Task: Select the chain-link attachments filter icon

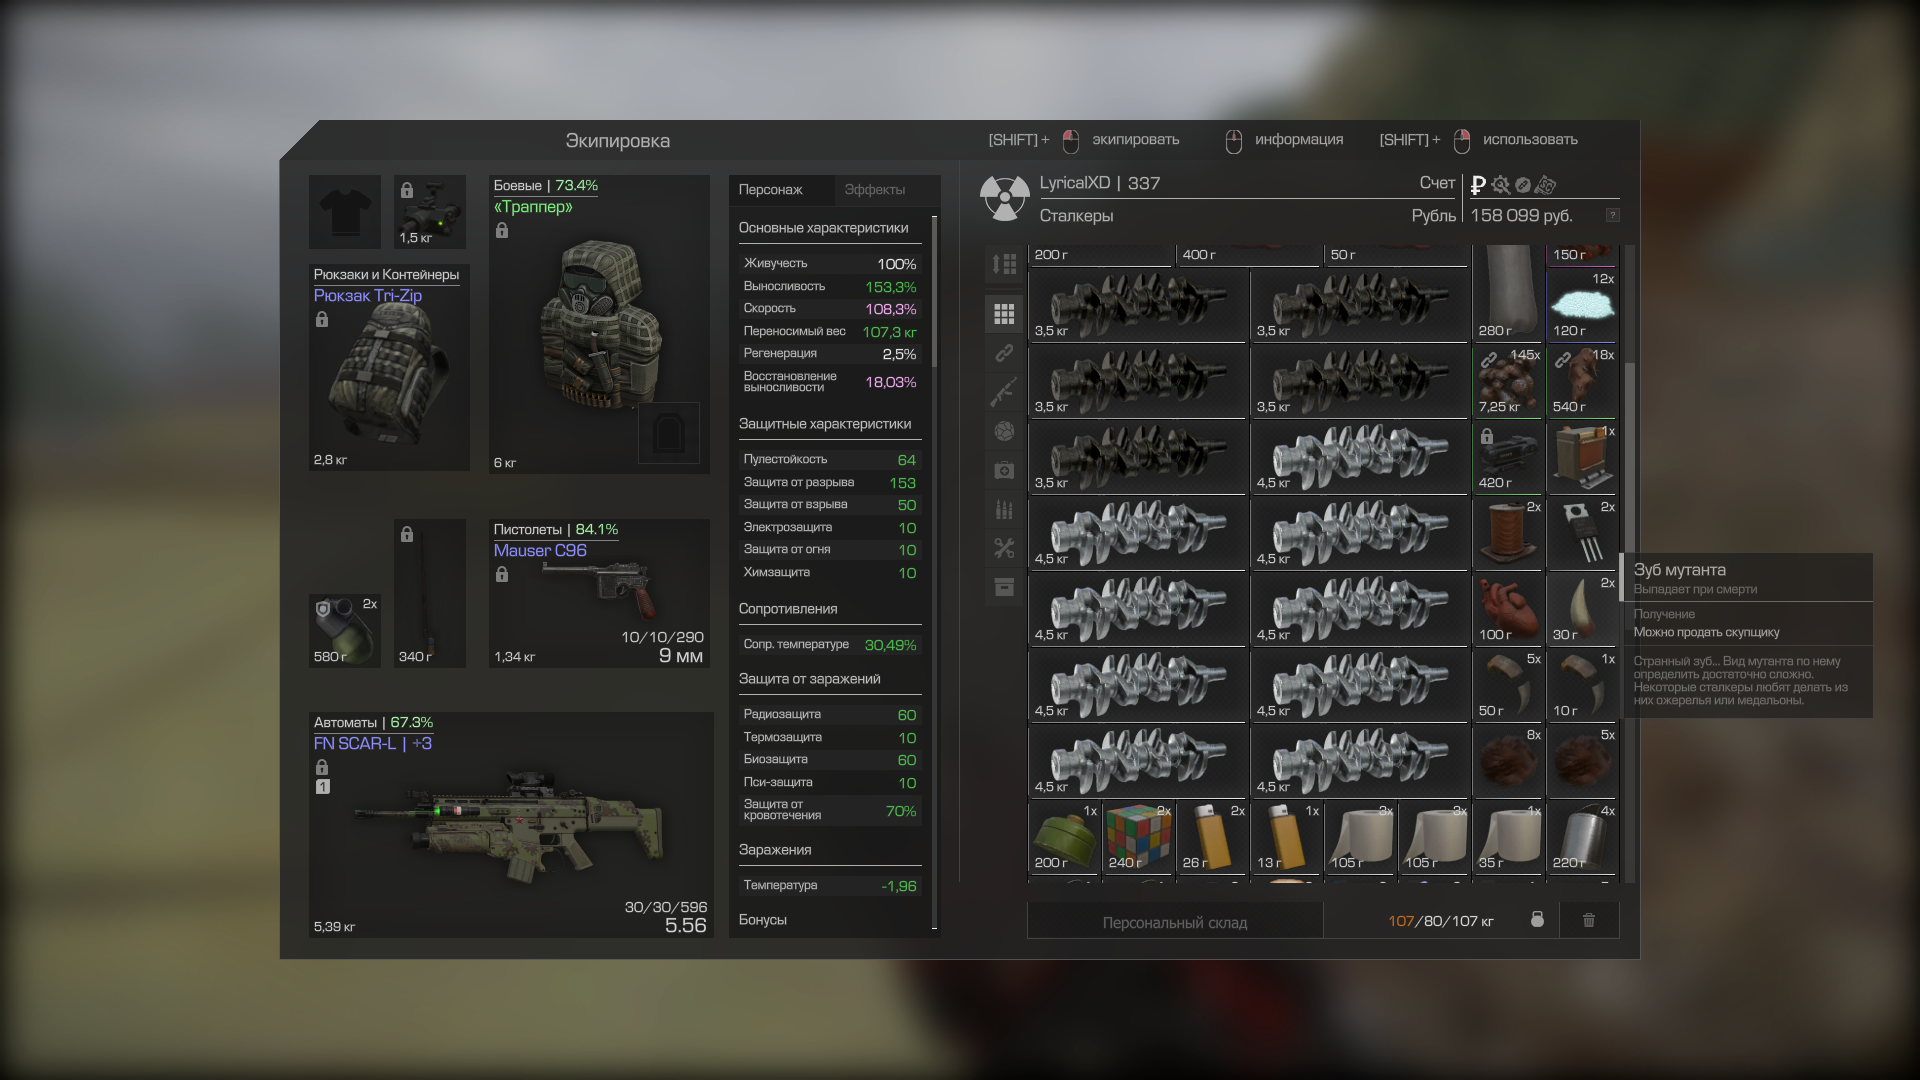Action: (x=1004, y=353)
